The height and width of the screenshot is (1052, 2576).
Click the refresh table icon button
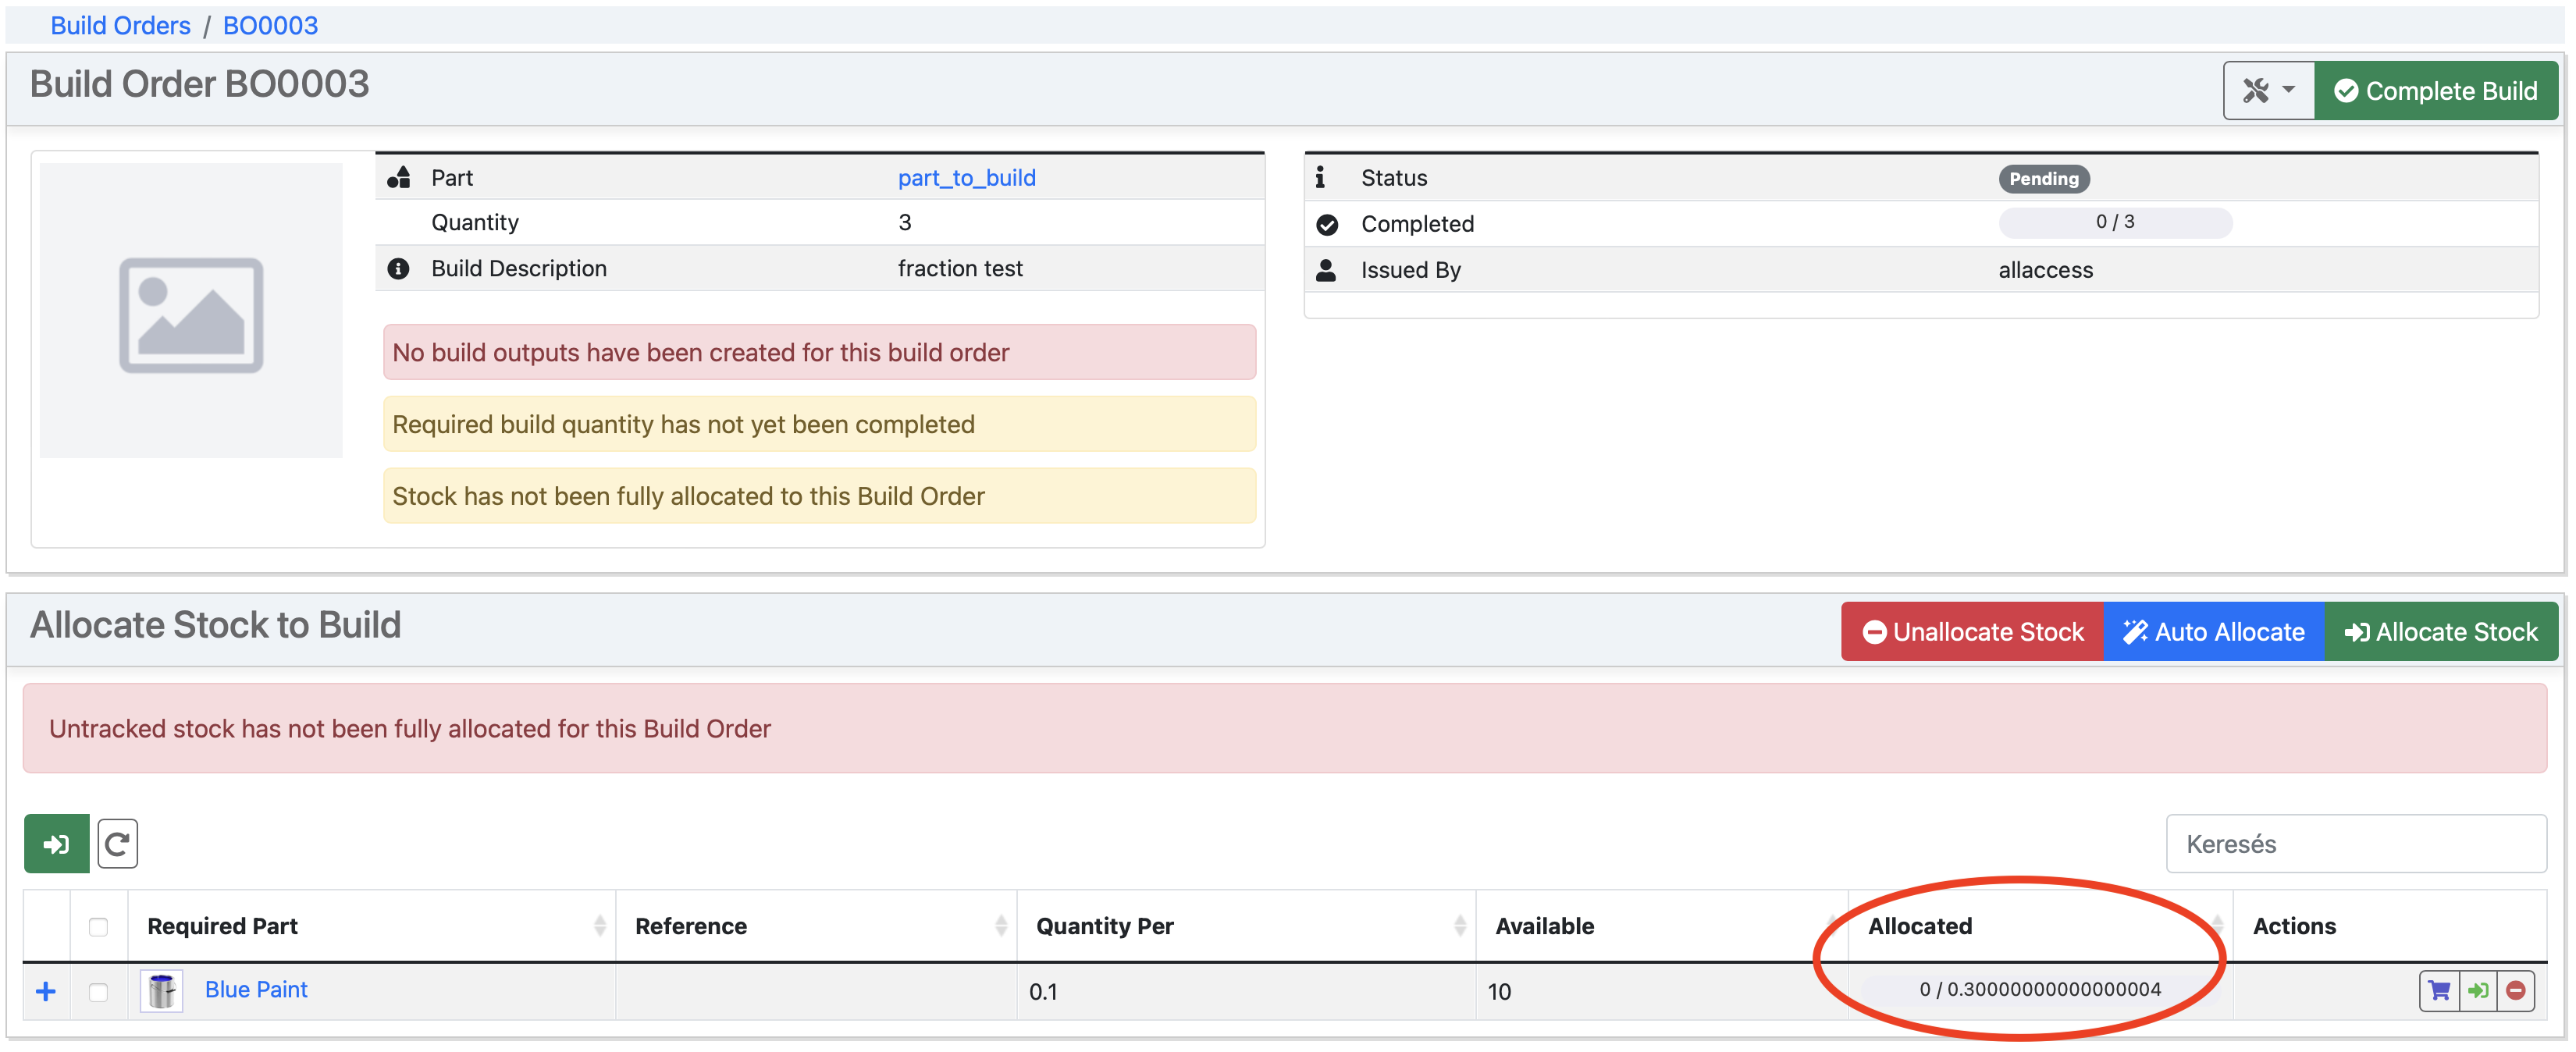click(x=117, y=843)
